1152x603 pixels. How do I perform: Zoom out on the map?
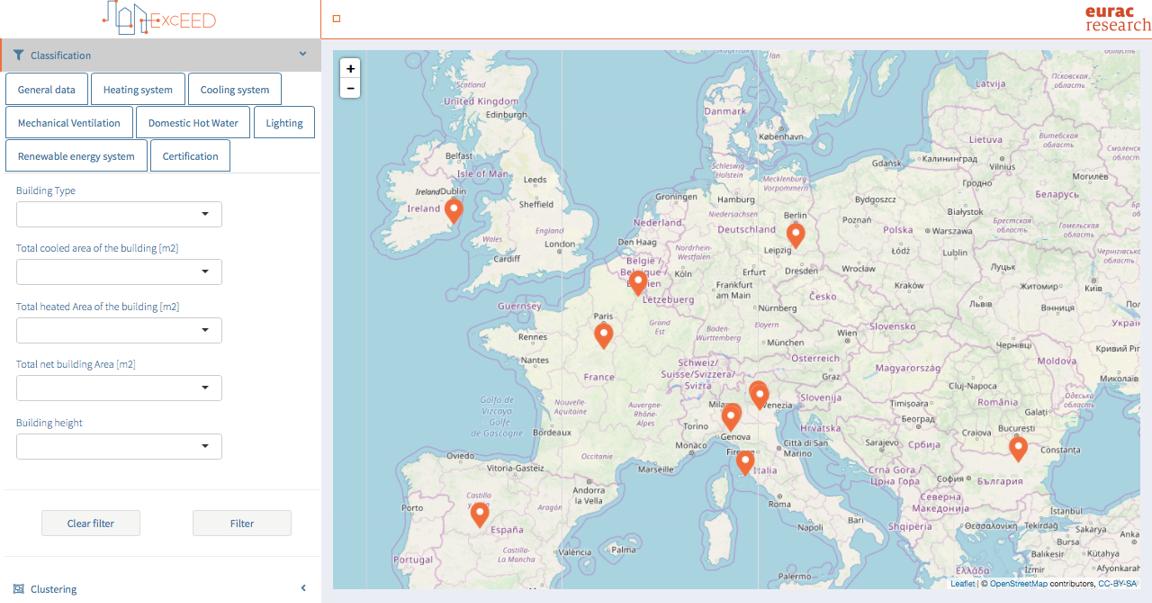click(x=348, y=90)
